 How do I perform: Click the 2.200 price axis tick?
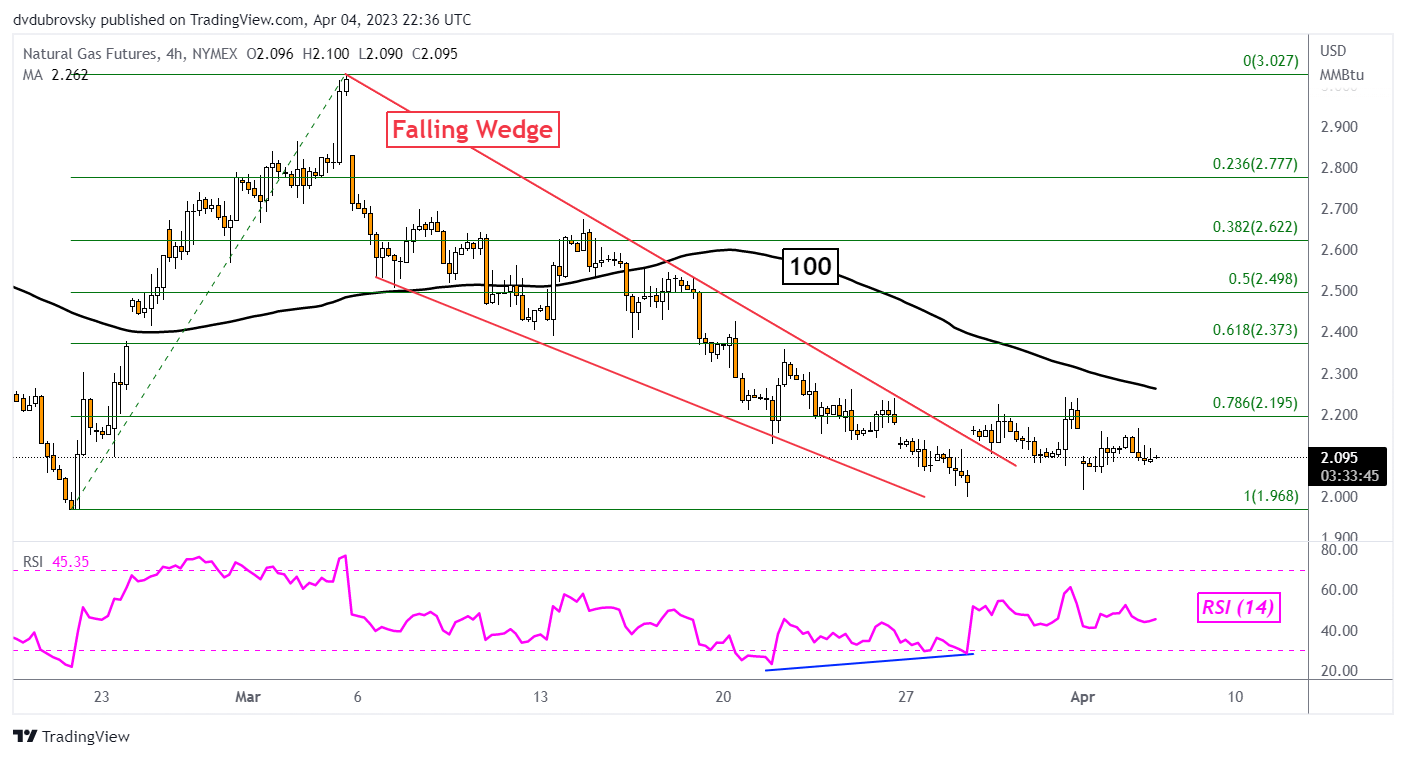coord(1337,415)
